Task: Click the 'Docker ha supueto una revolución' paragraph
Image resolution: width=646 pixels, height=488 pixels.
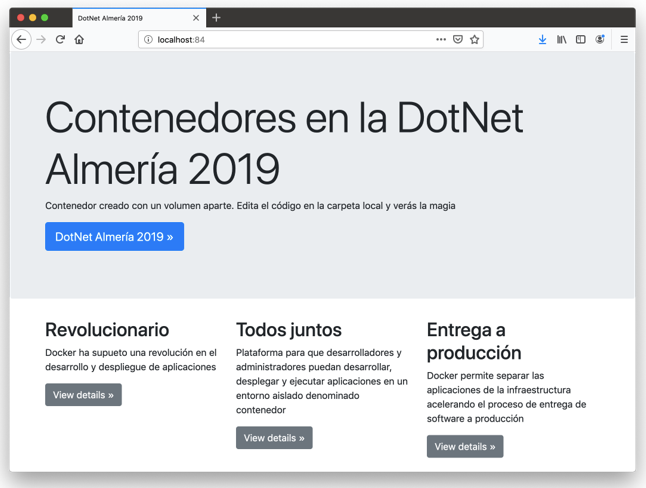Action: coord(131,360)
